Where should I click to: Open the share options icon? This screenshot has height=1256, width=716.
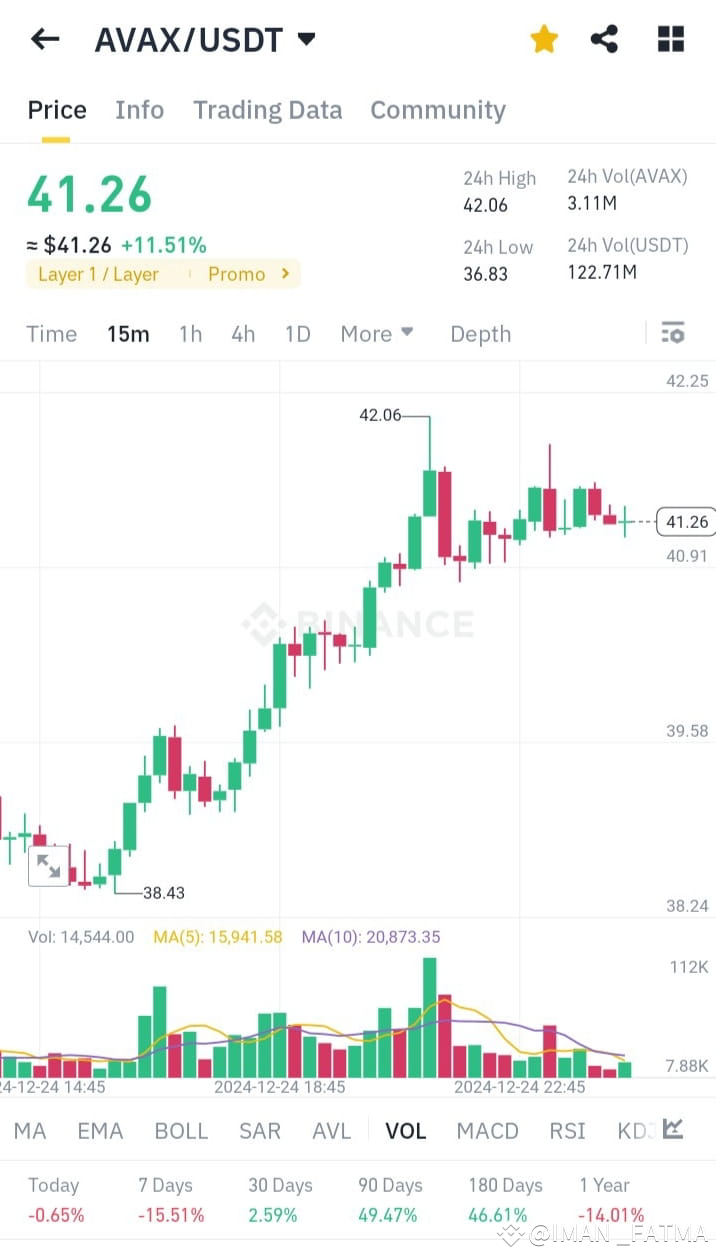click(604, 38)
